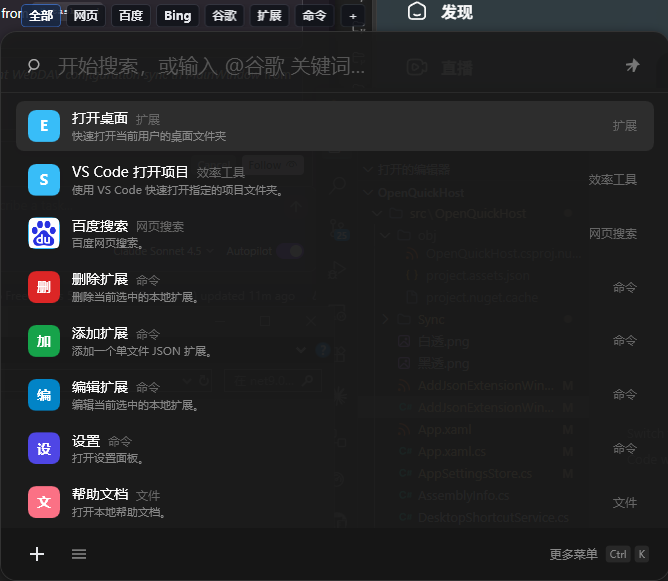Click the K key hint

(x=642, y=554)
